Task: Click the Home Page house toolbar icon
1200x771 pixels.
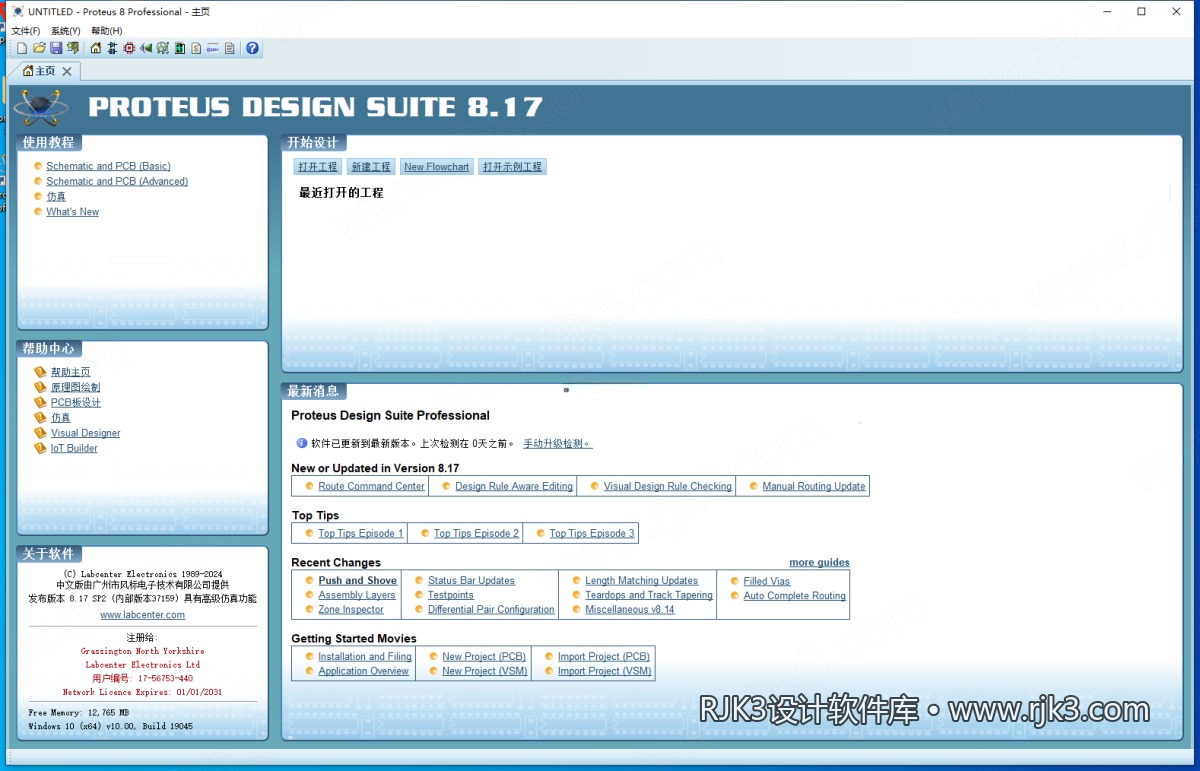Action: [x=96, y=48]
